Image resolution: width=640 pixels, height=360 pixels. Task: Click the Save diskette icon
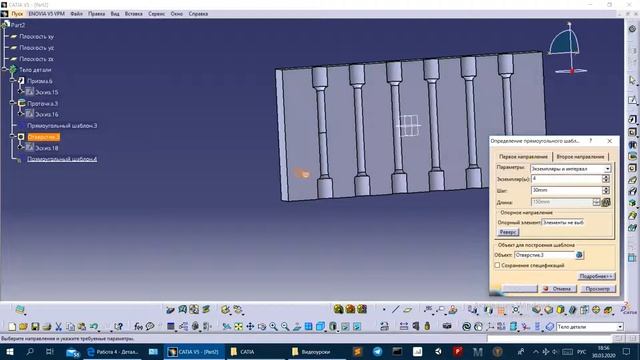(x=35, y=327)
